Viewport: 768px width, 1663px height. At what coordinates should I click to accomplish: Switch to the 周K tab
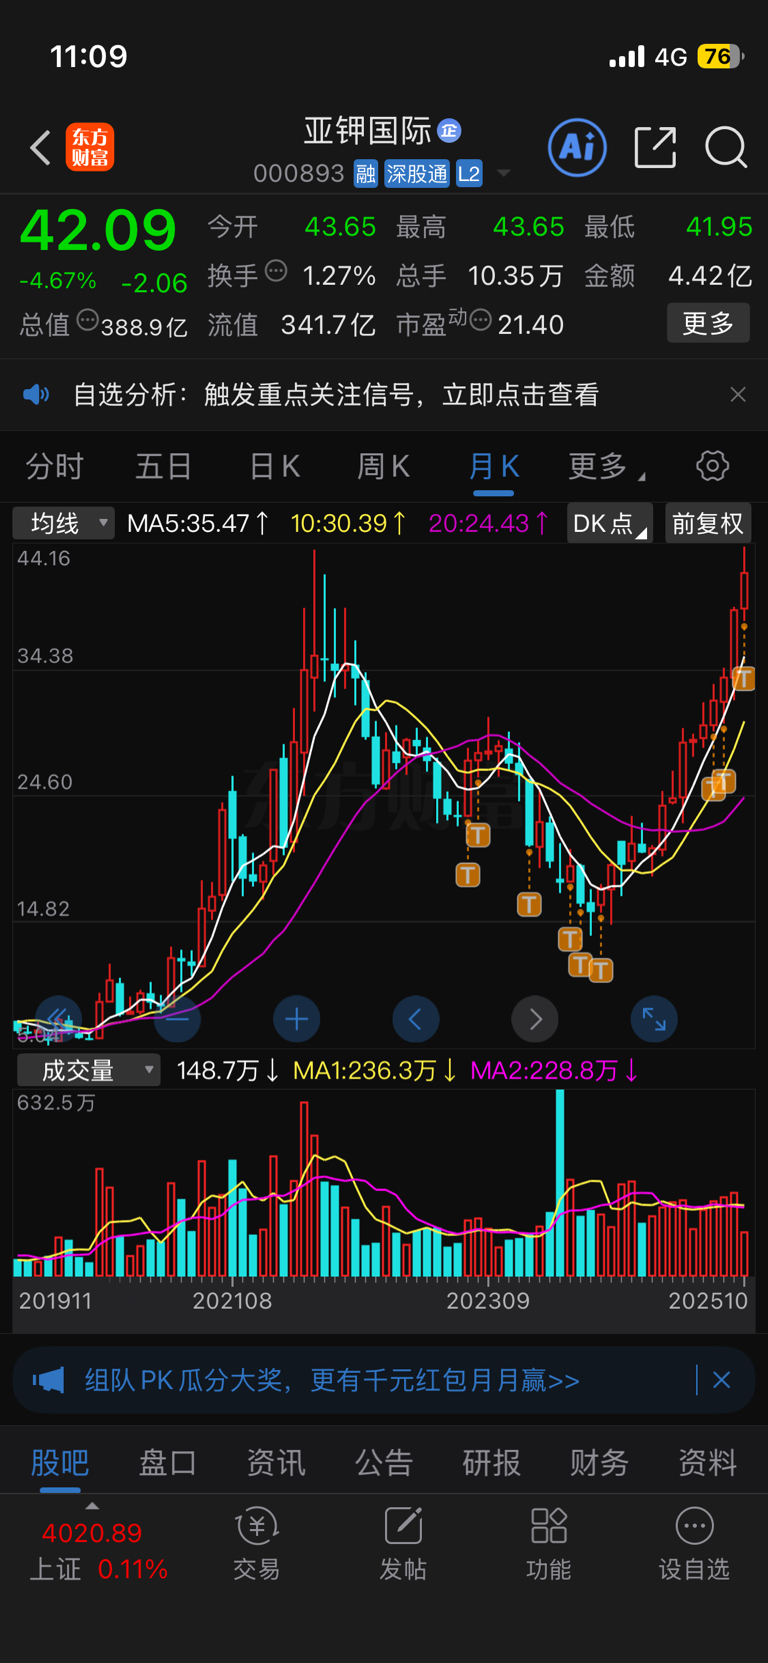384,466
